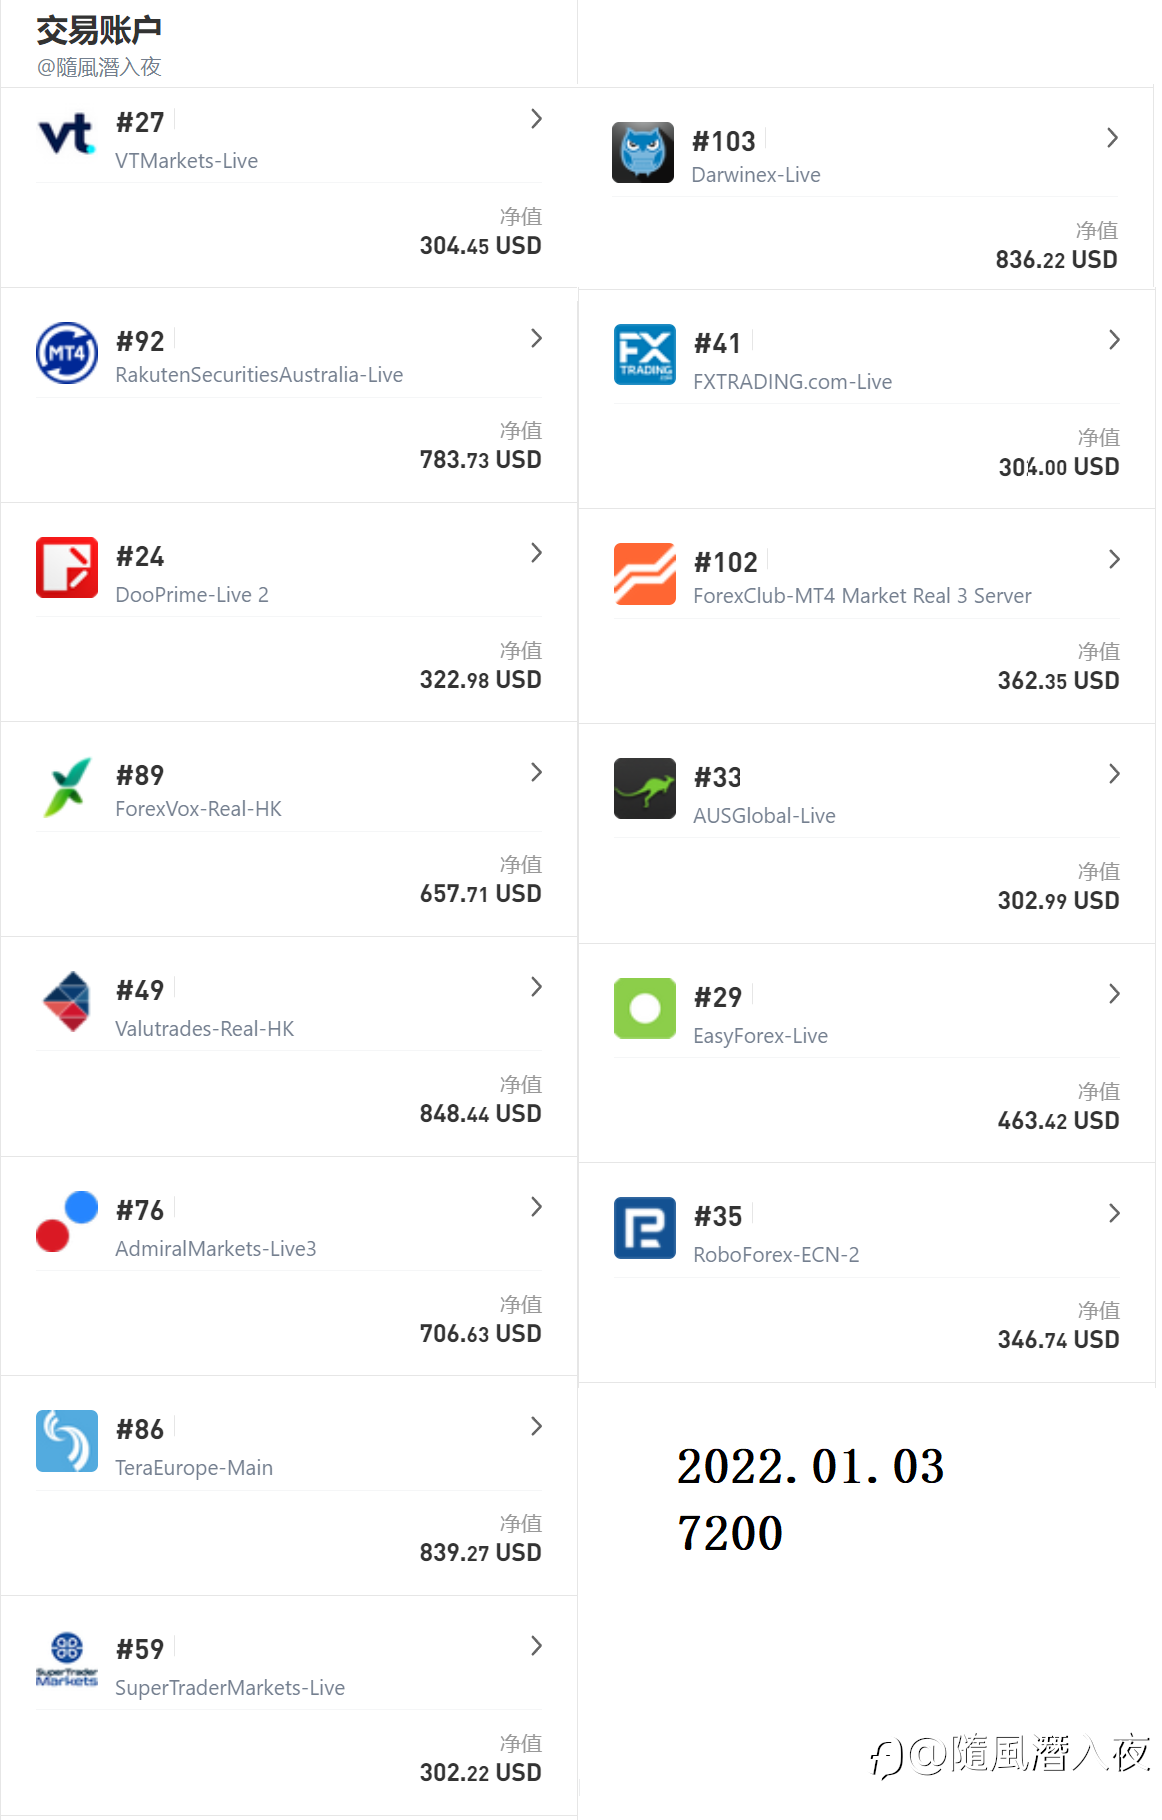Viewport: 1162px width, 1820px height.
Task: Click the ForexClub orange logo icon
Action: [645, 574]
